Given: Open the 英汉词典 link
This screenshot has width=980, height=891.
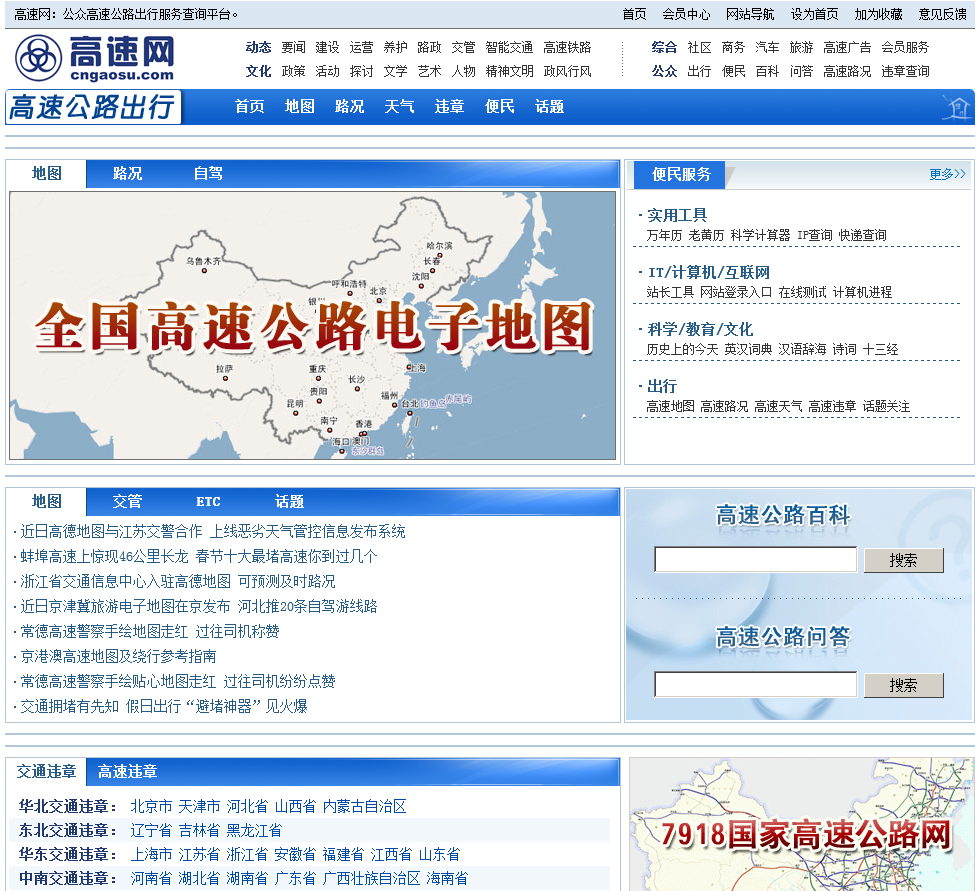Looking at the screenshot, I should coord(748,349).
